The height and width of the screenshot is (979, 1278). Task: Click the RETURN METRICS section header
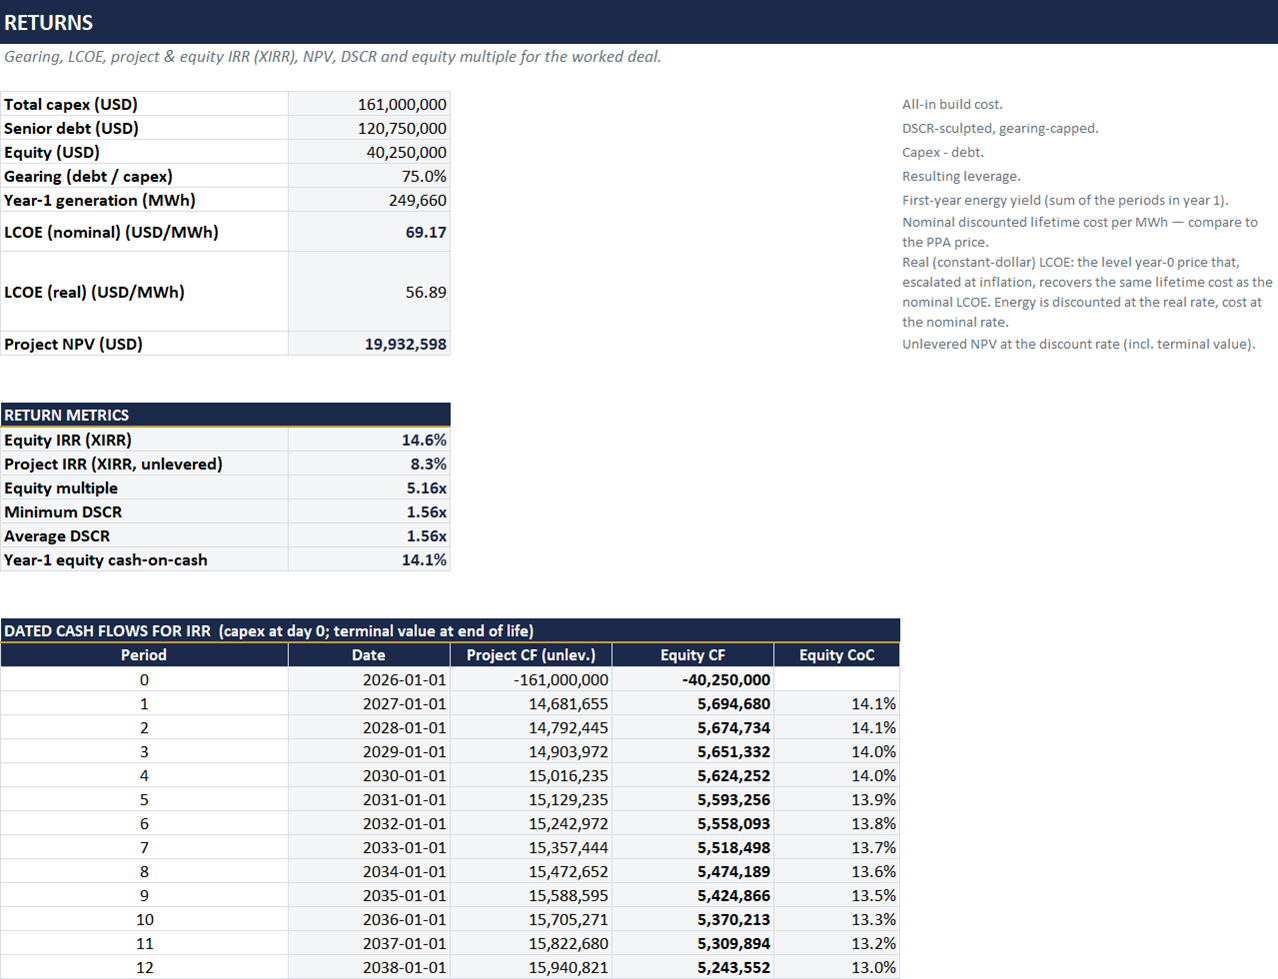225,415
